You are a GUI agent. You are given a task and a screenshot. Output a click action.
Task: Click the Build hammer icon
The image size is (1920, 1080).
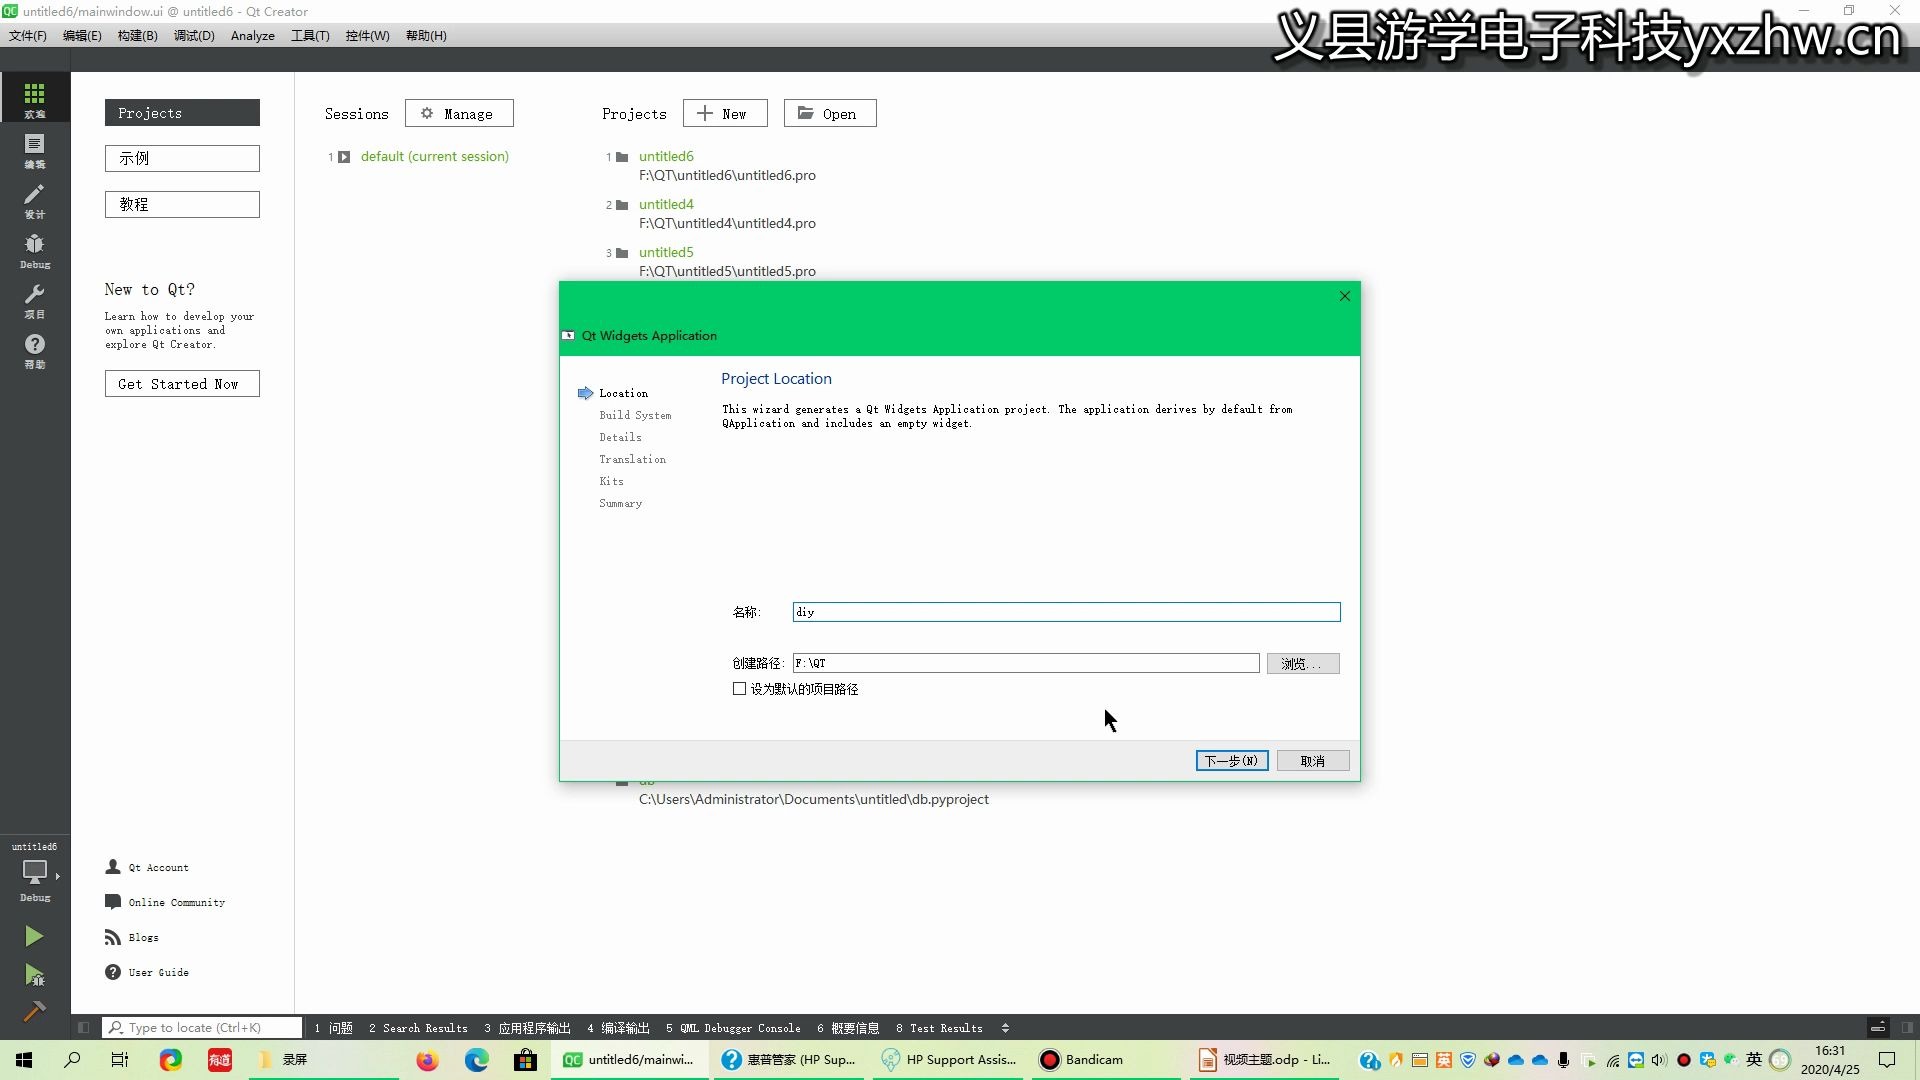[34, 1011]
